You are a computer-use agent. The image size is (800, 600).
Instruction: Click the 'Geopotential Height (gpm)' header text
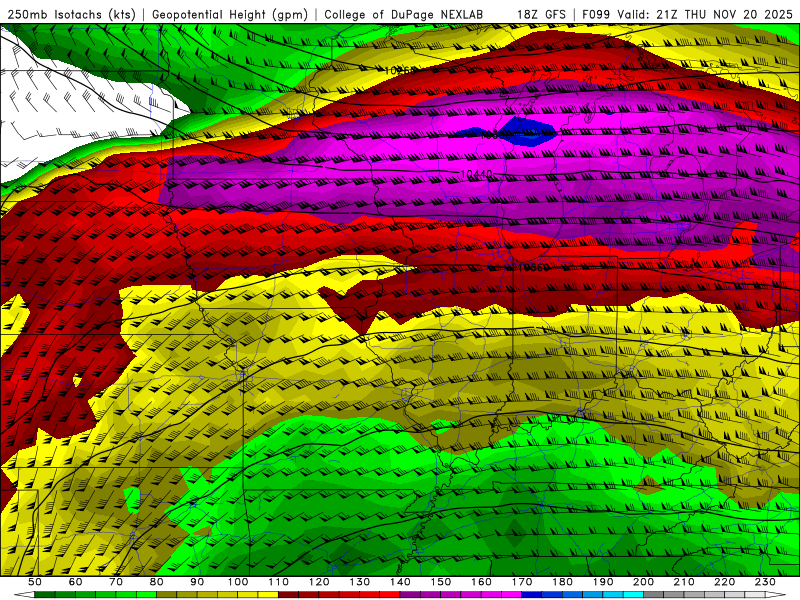click(230, 15)
